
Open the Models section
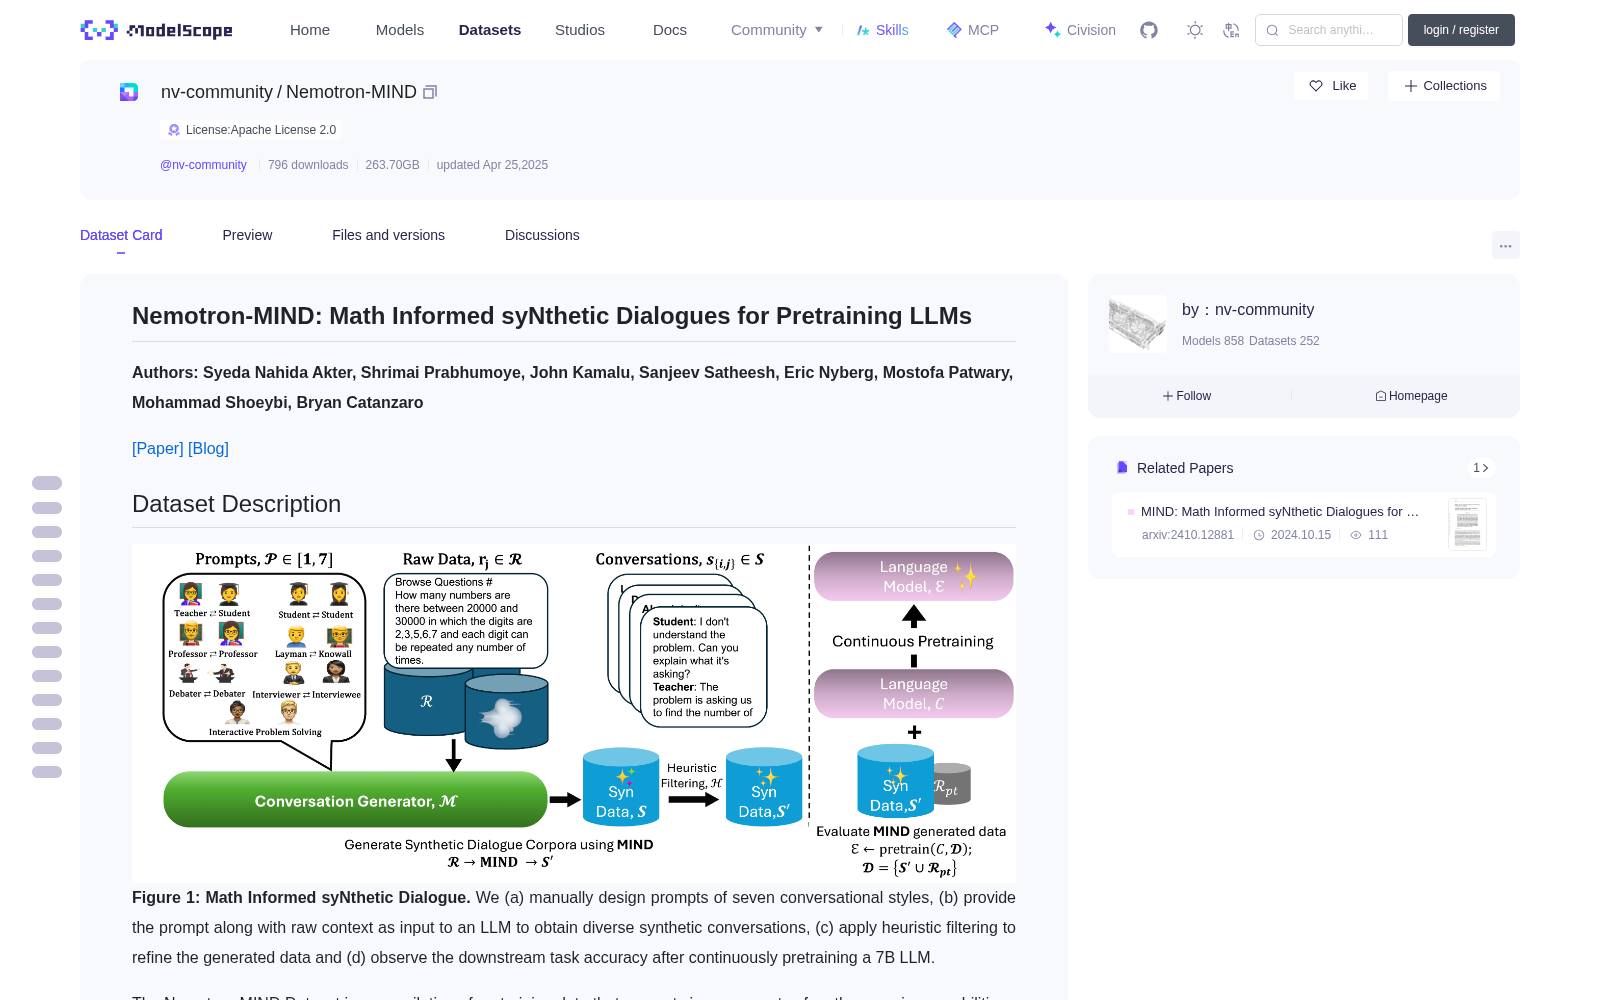[x=400, y=30]
